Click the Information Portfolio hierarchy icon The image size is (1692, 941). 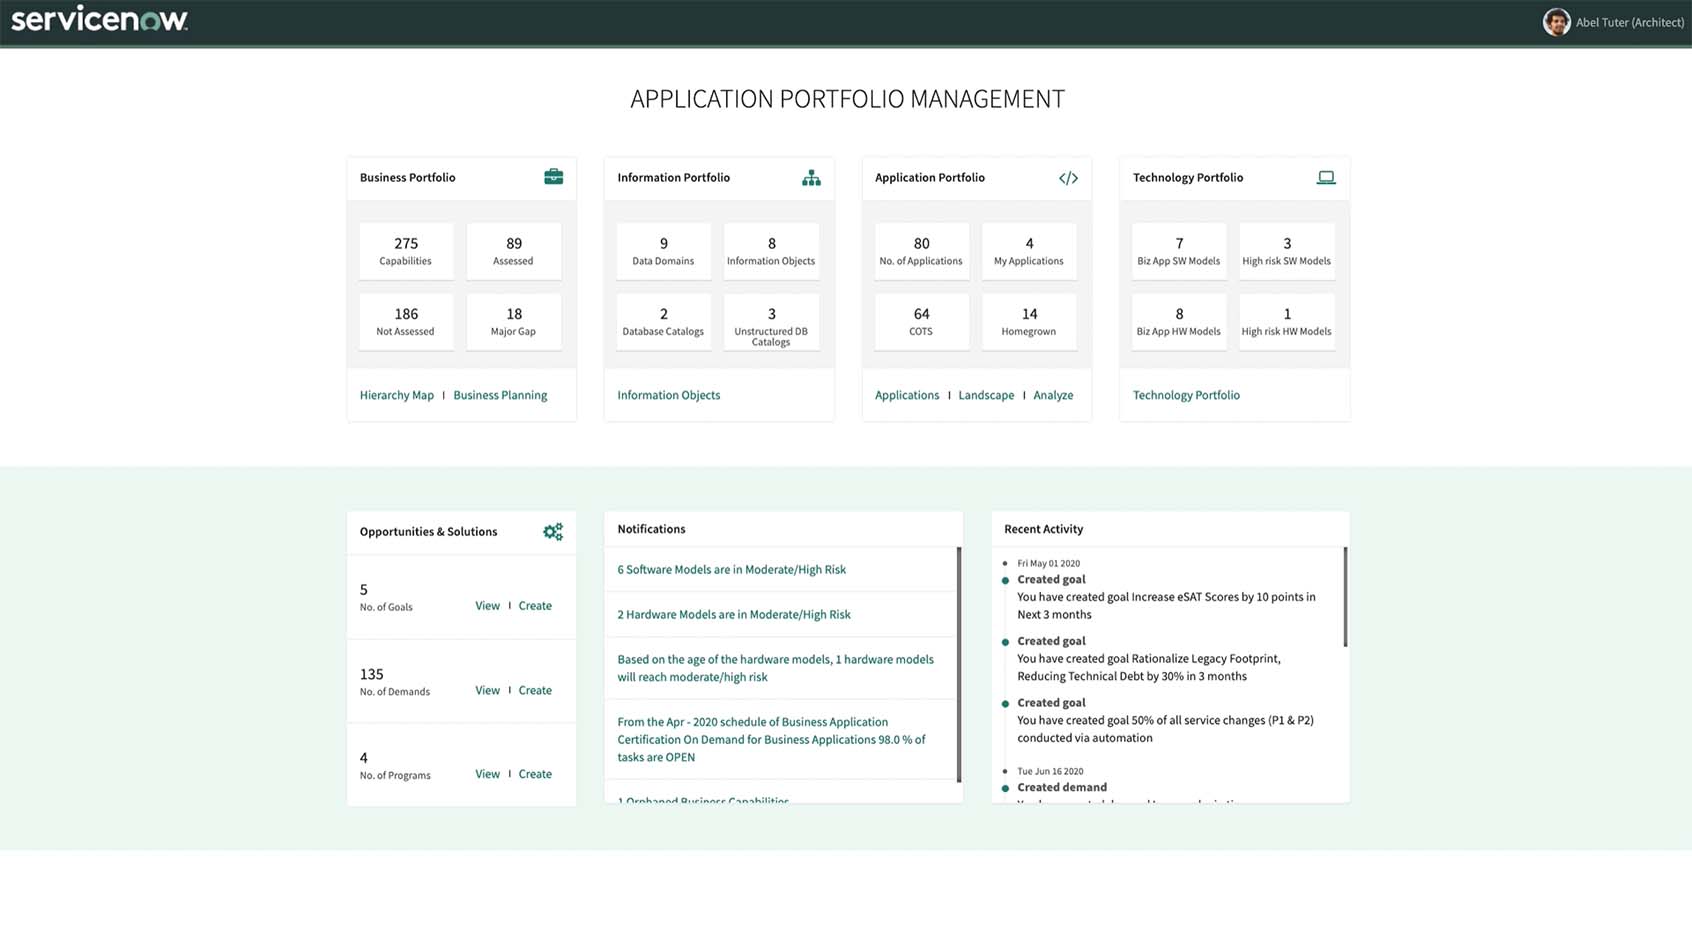coord(811,178)
